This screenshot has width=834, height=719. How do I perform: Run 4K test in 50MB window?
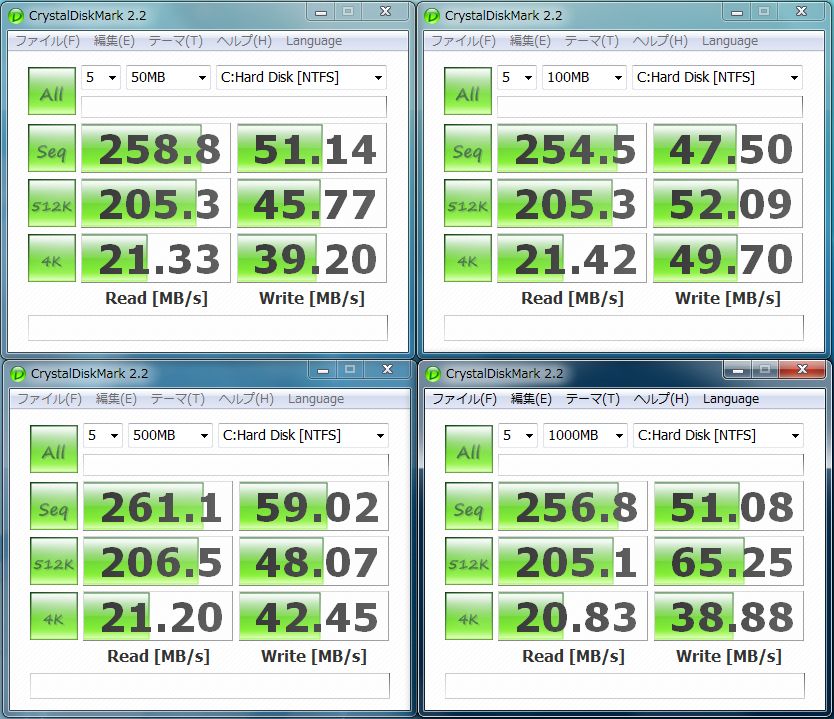[x=52, y=258]
